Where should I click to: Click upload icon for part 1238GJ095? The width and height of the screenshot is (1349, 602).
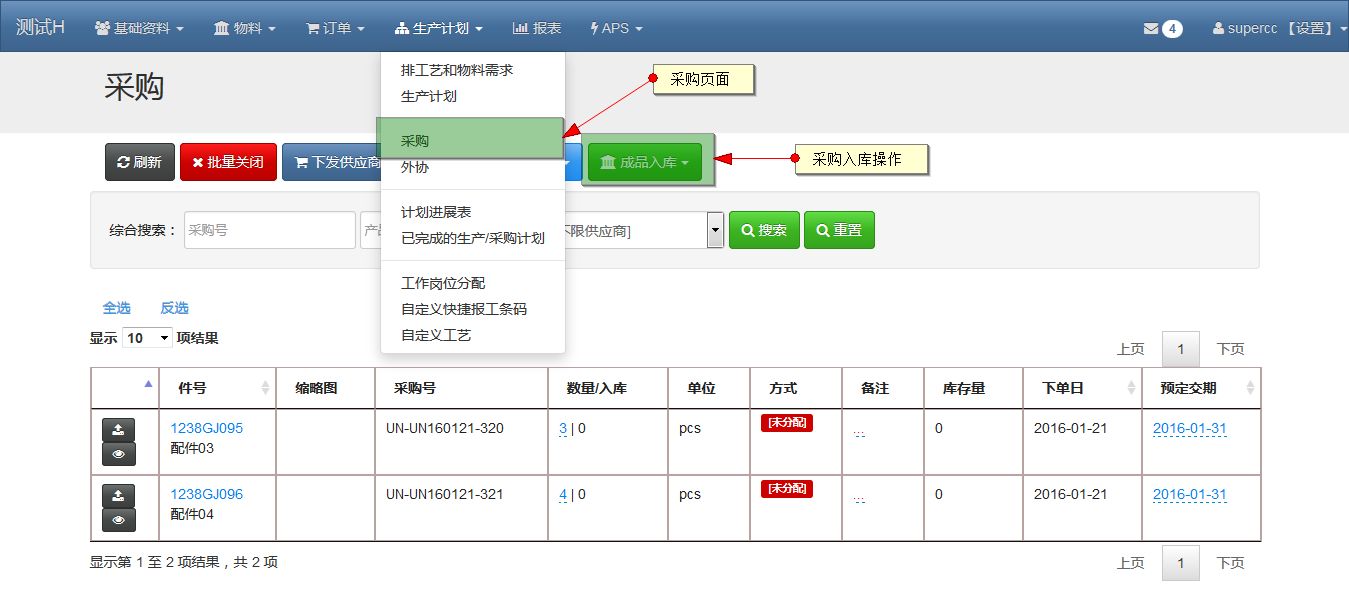(x=119, y=430)
